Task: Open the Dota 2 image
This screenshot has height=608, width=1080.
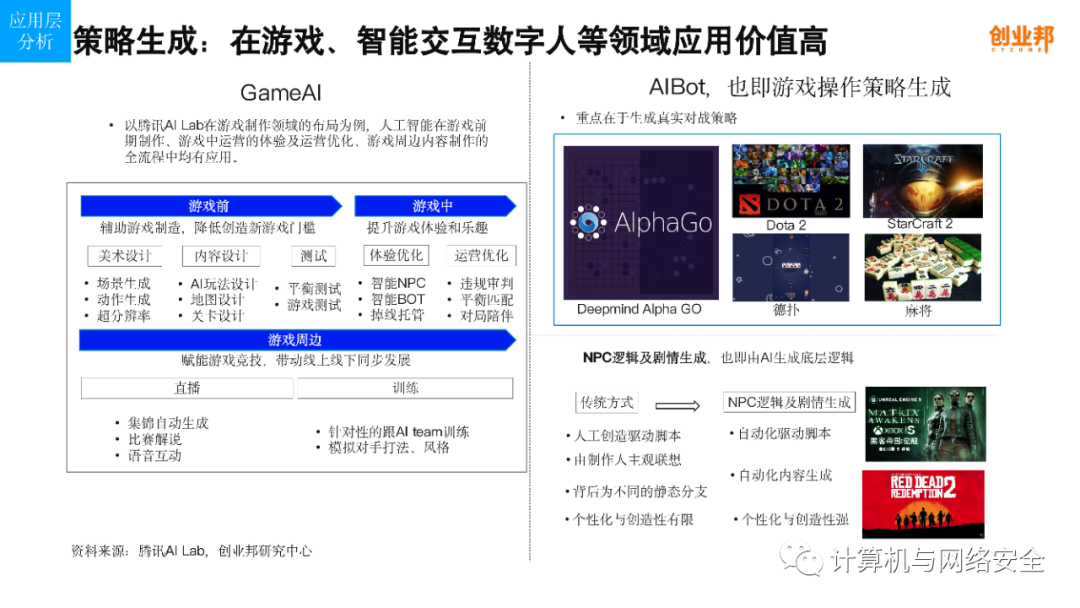Action: pyautogui.click(x=791, y=181)
